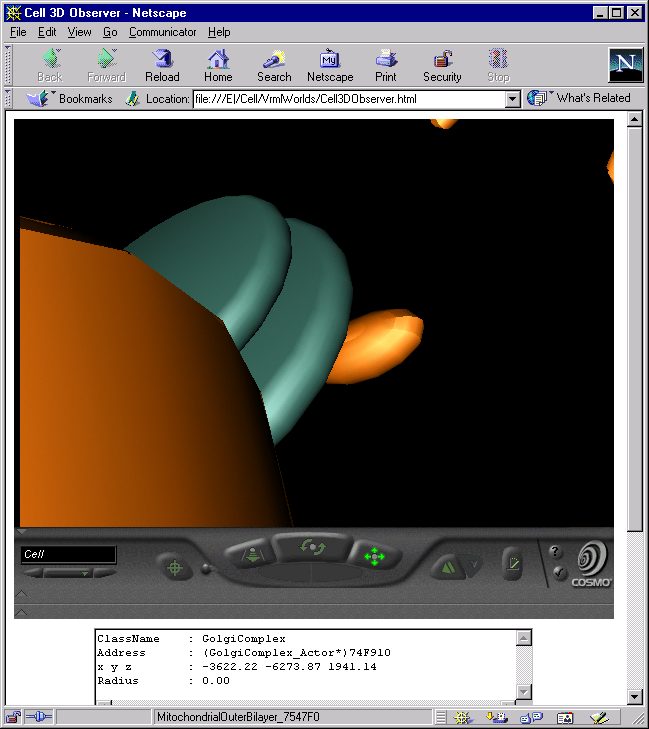
Task: Open the Bookmarks dropdown menu
Action: pyautogui.click(x=70, y=99)
